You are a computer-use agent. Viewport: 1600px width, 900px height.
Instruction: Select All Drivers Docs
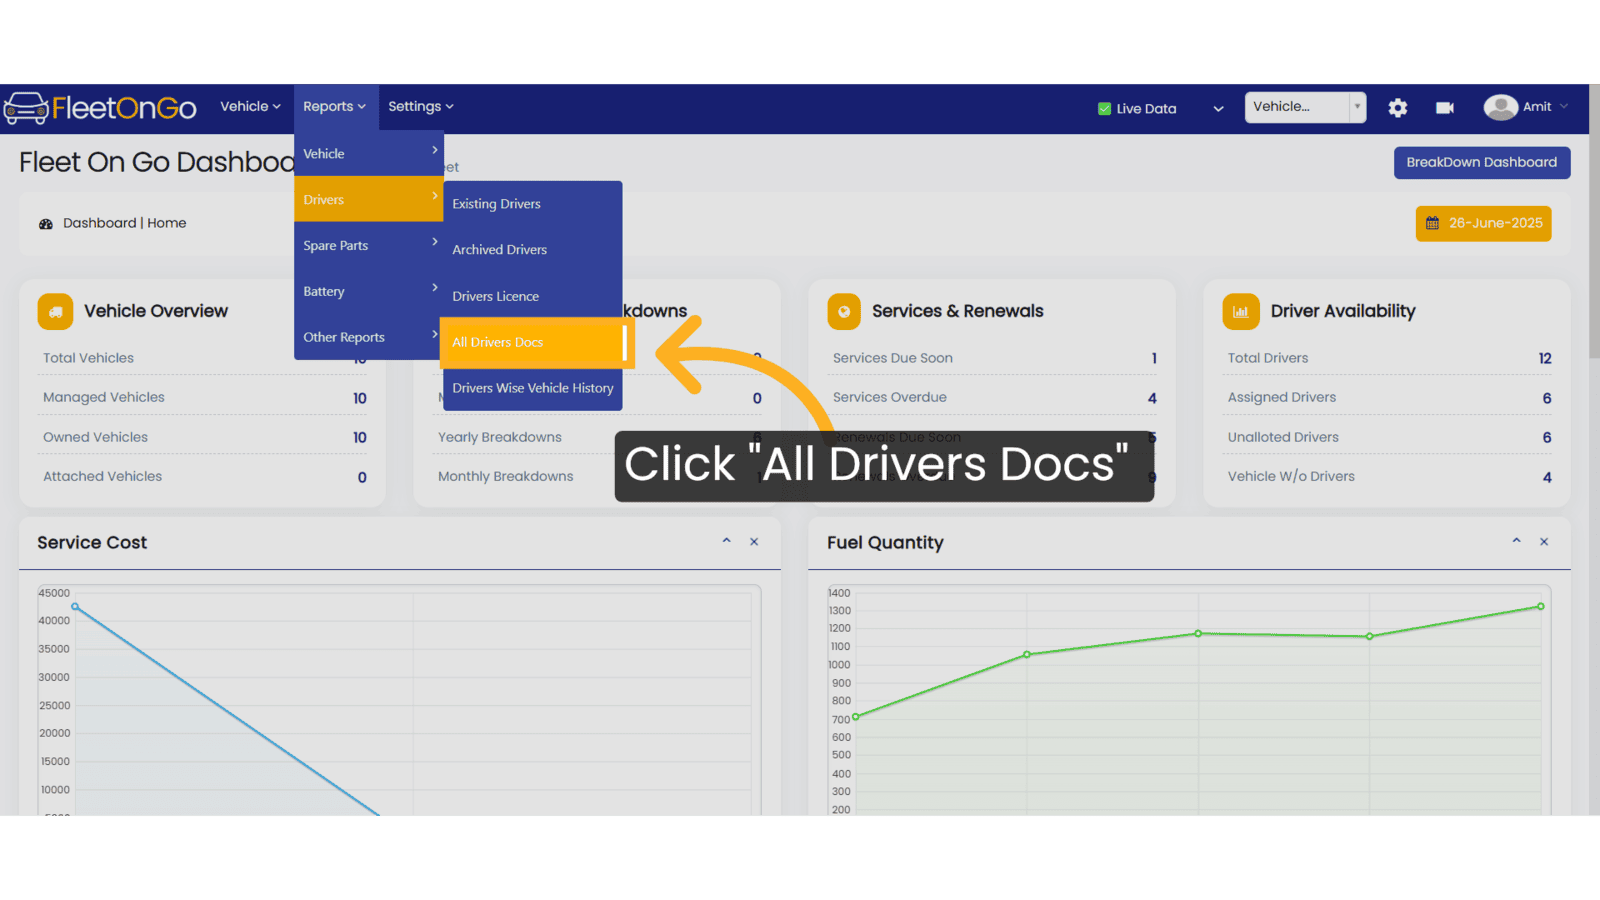532,342
